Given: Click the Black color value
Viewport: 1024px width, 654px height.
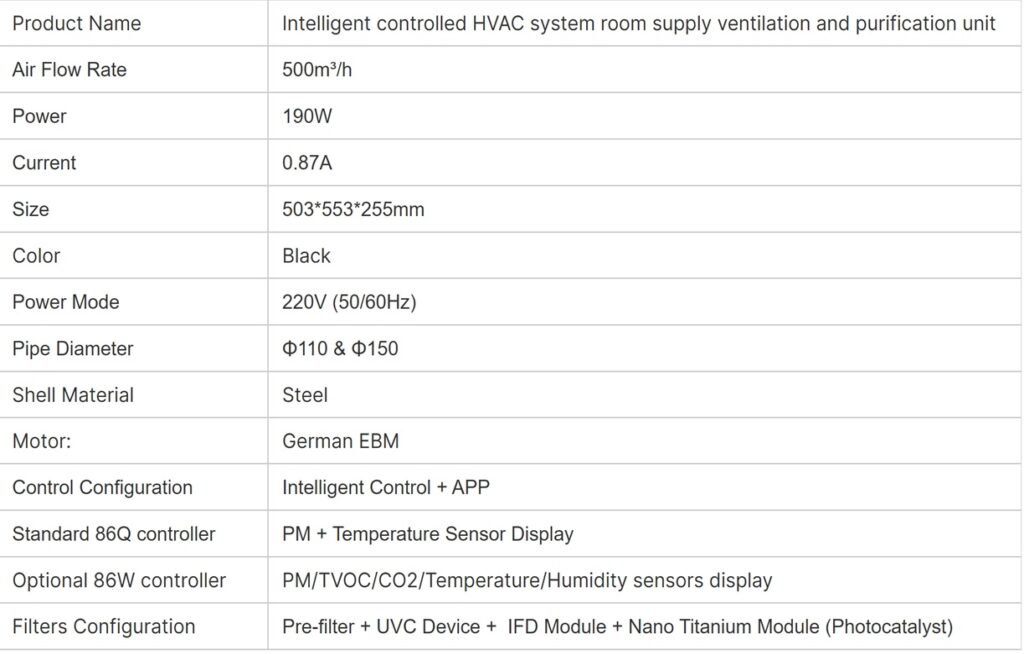Looking at the screenshot, I should (x=306, y=255).
